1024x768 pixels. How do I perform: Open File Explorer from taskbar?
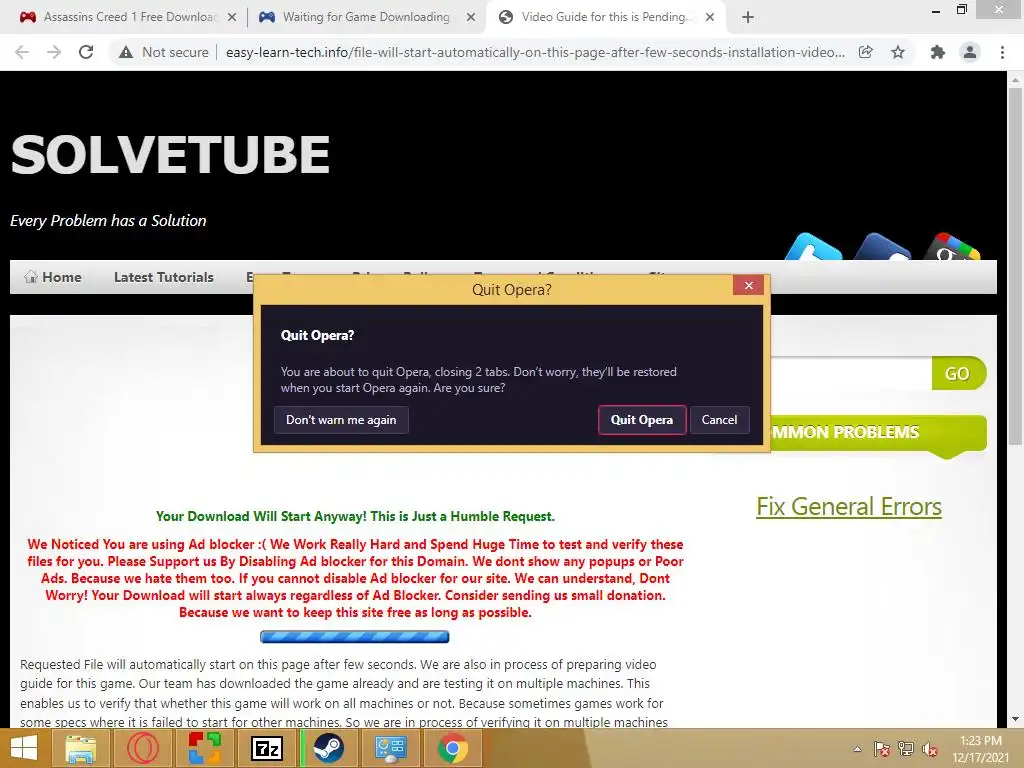tap(81, 748)
